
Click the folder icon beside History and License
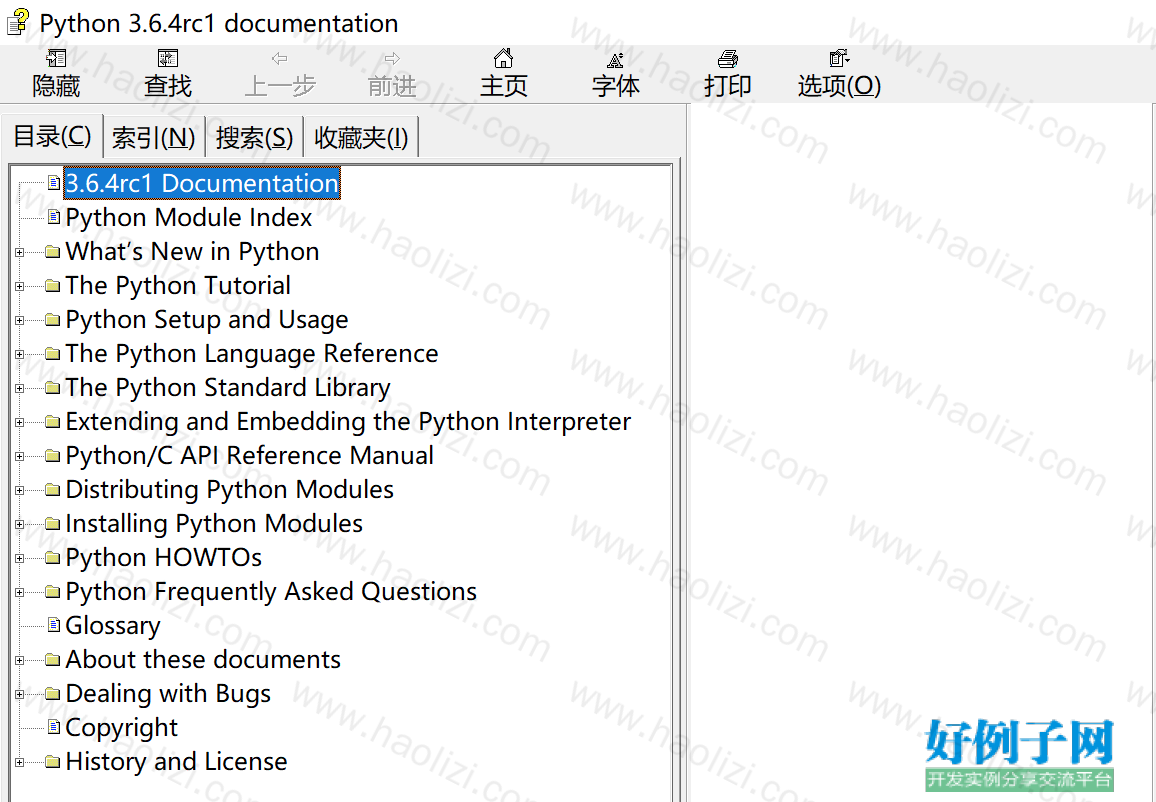pyautogui.click(x=52, y=761)
